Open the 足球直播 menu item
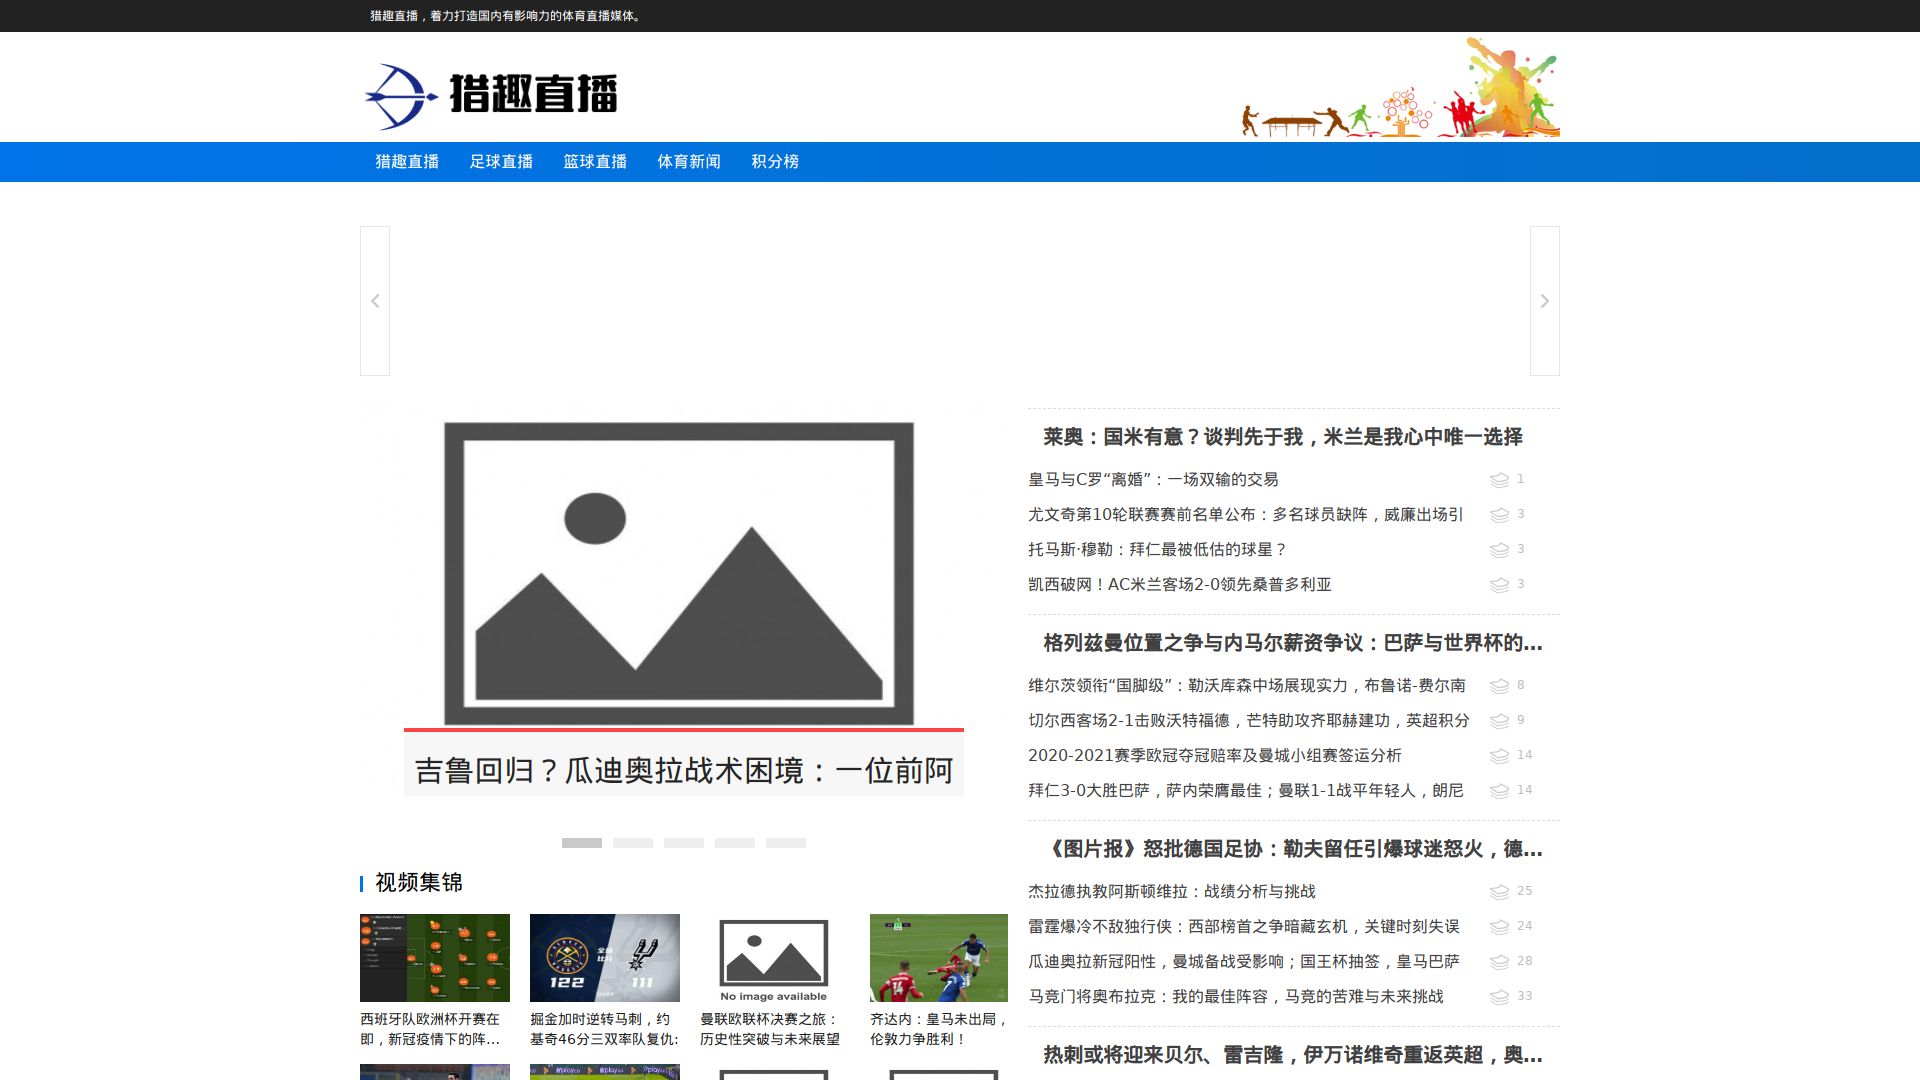Screen dimensions: 1920x1080 point(501,162)
